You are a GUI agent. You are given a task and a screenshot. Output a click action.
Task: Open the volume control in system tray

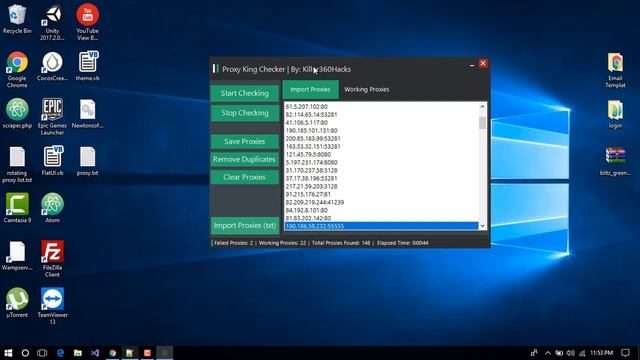tap(571, 353)
